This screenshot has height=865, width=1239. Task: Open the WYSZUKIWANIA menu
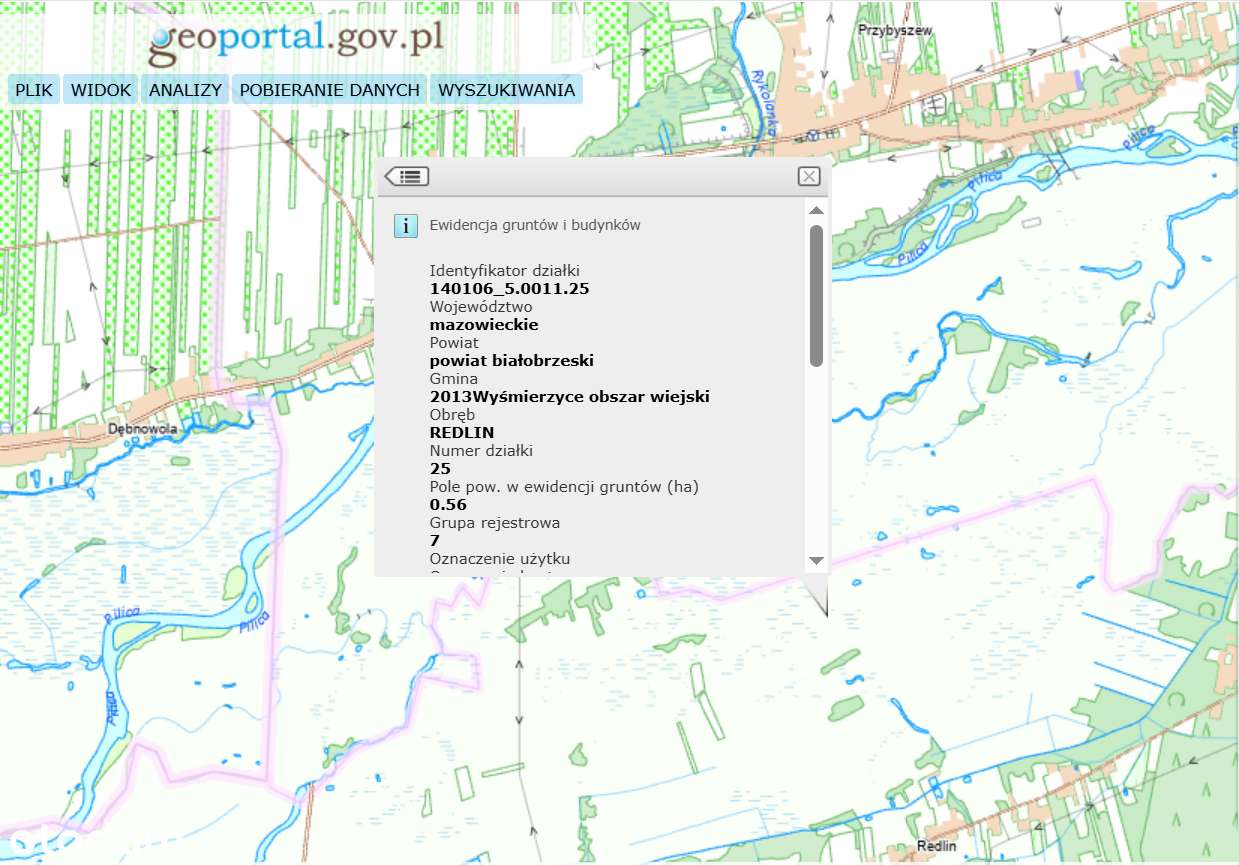click(x=506, y=89)
